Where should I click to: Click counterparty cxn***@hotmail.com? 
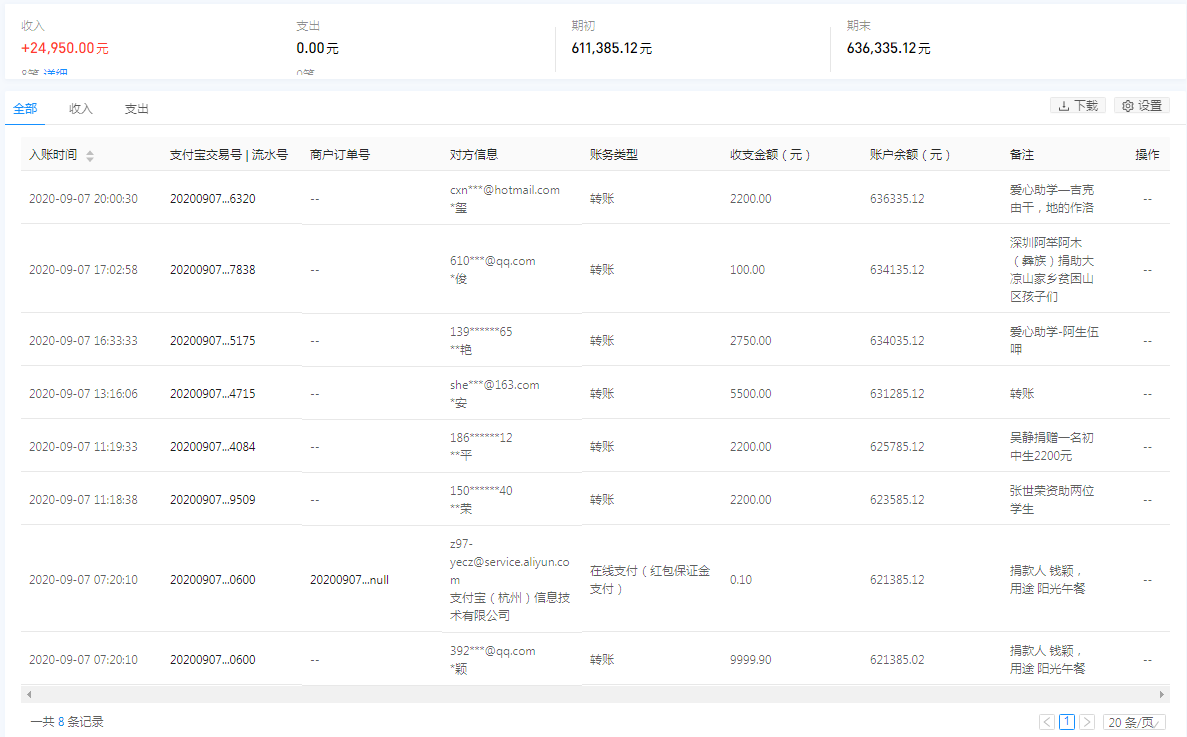[505, 190]
